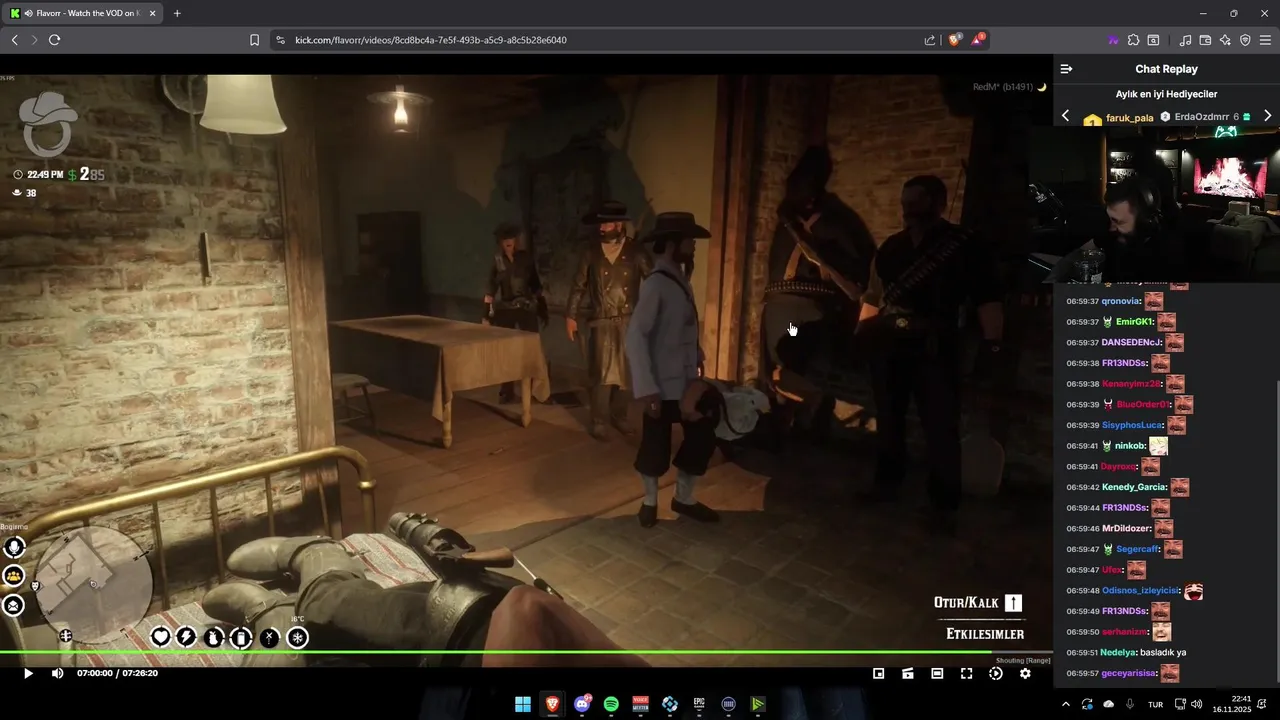This screenshot has width=1280, height=720.
Task: Mute the video player volume
Action: click(57, 673)
